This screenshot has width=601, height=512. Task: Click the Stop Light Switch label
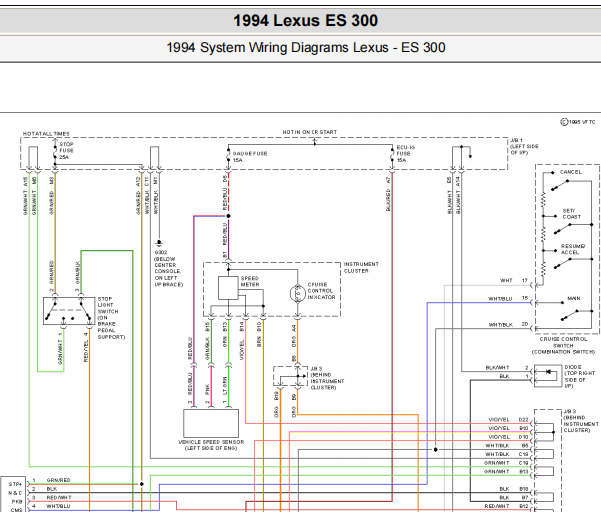coord(111,318)
